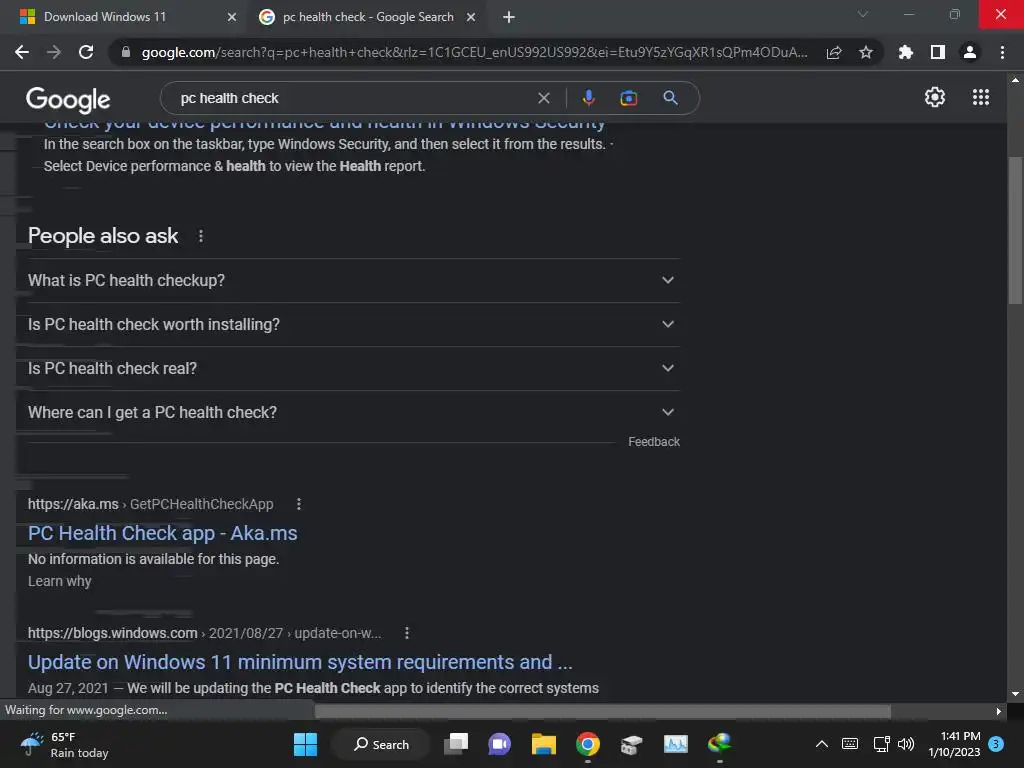
Task: Open the Chrome three-dot menu
Action: (x=1002, y=52)
